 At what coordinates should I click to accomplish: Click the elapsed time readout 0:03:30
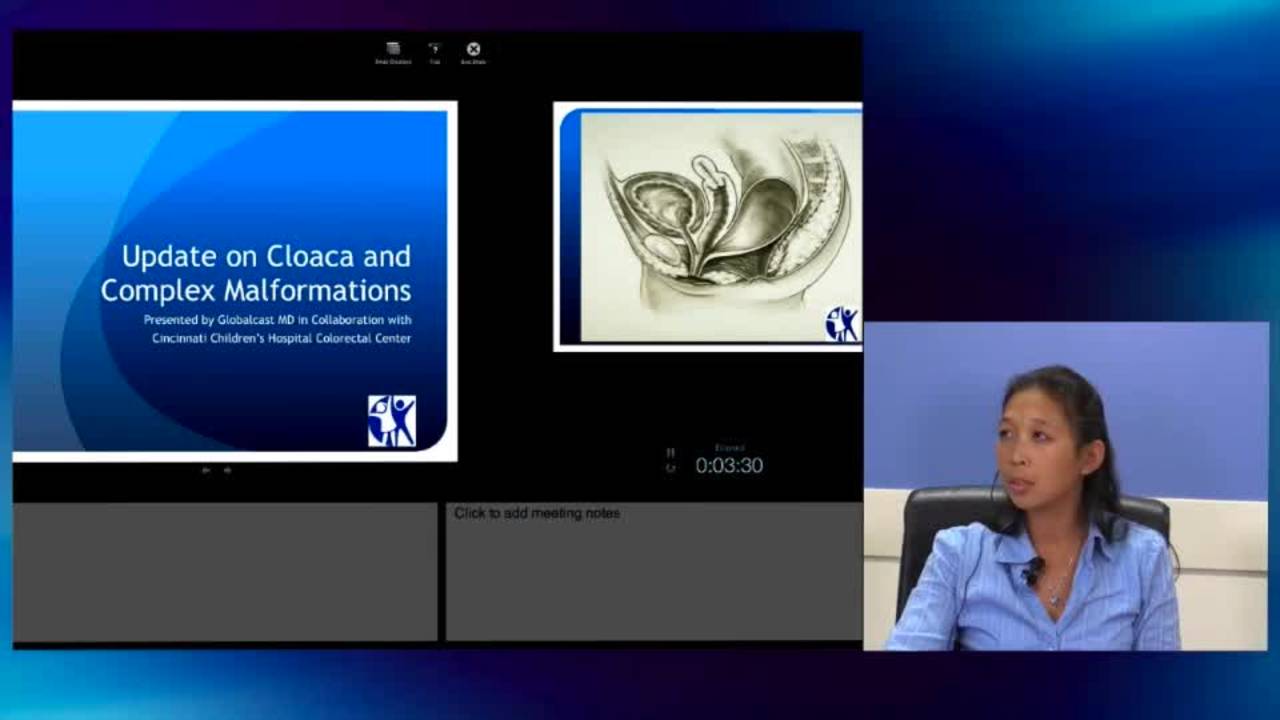point(728,465)
